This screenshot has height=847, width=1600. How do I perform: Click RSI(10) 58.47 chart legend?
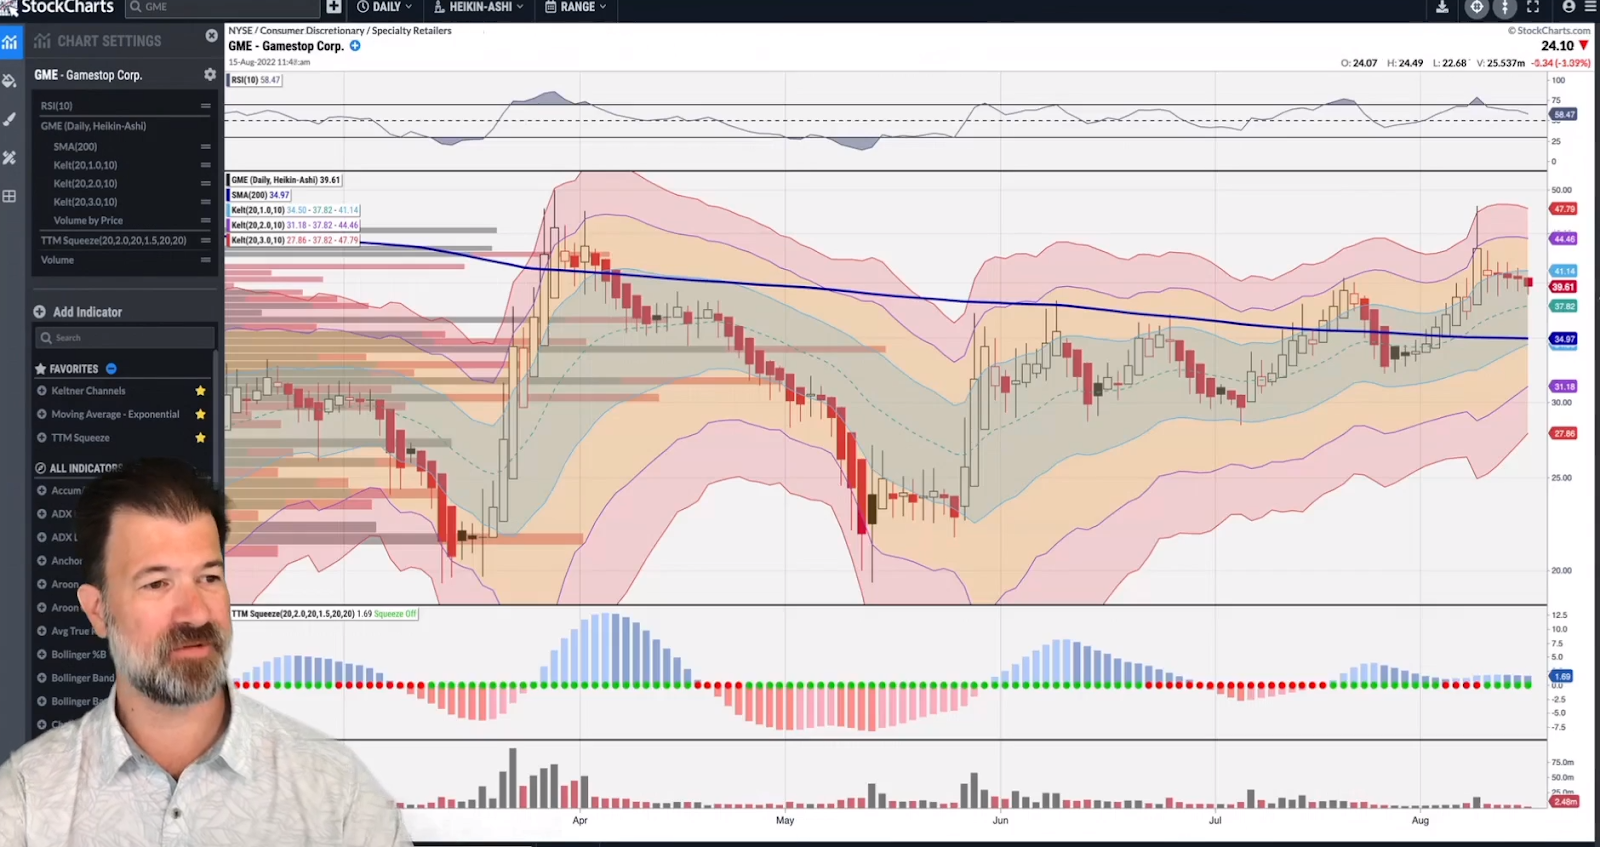255,80
